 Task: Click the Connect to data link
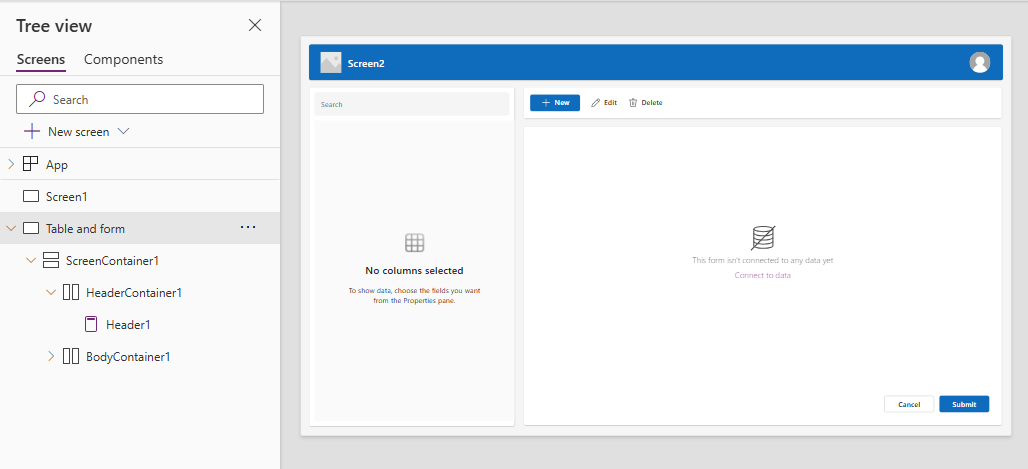[x=762, y=275]
